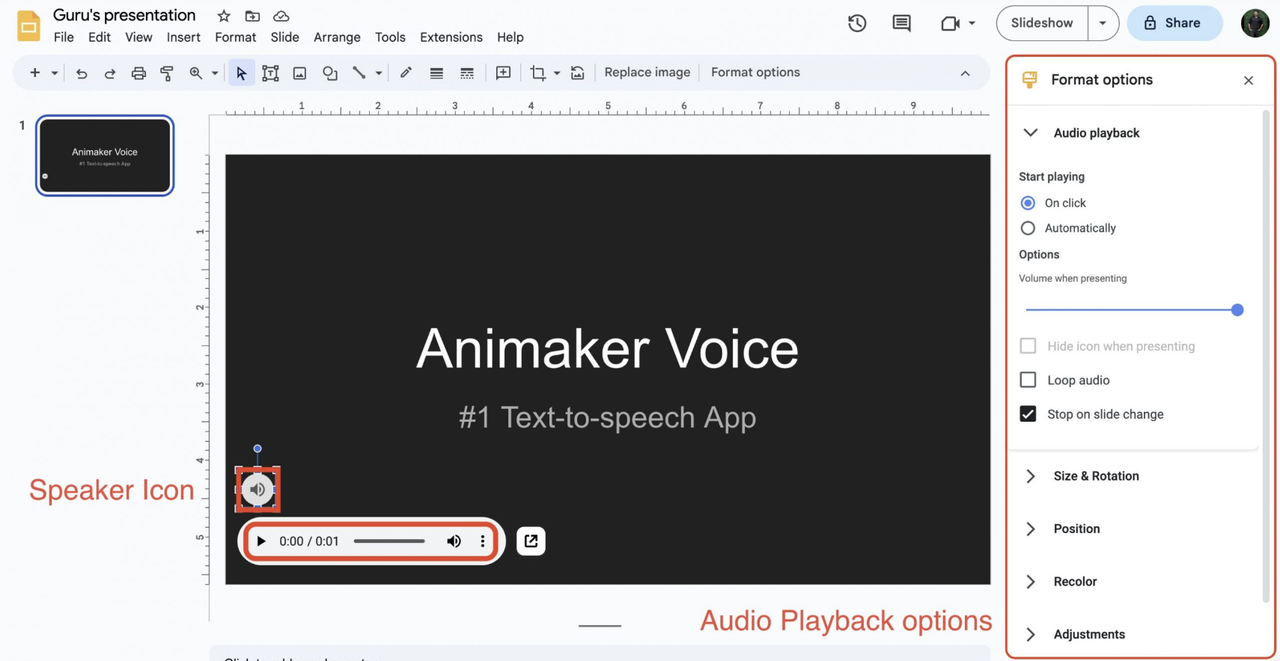The image size is (1280, 661).
Task: Click the crop image icon
Action: point(538,73)
